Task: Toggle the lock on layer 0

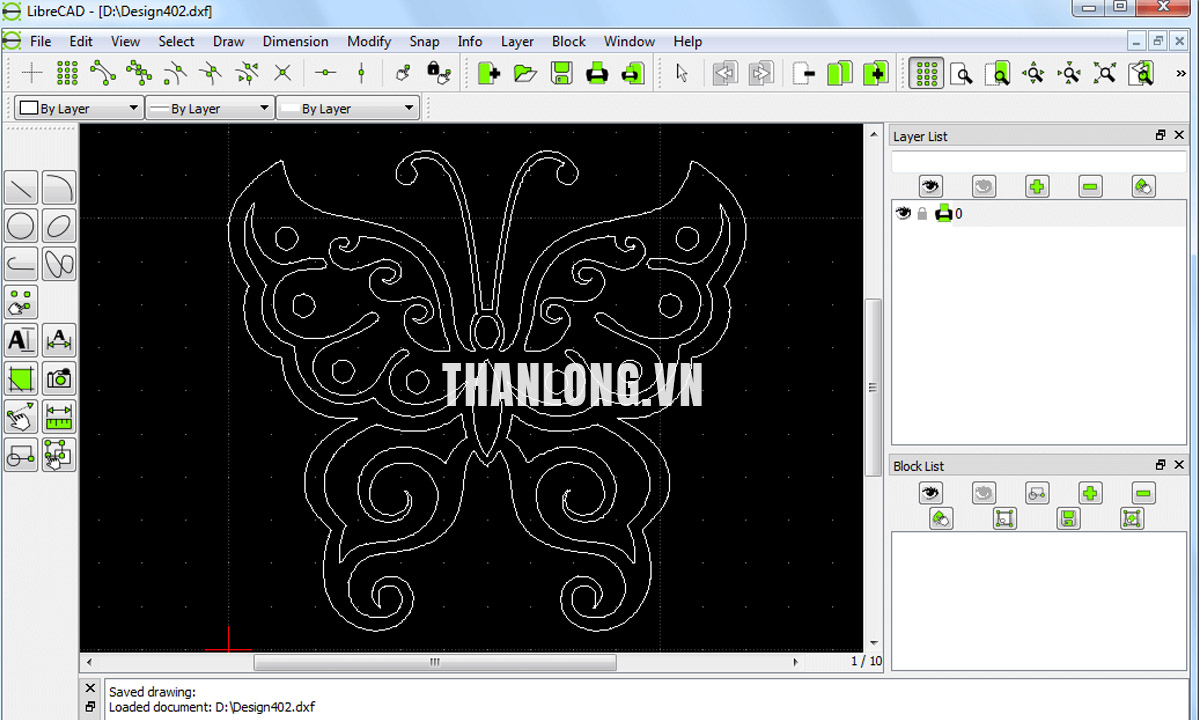Action: click(x=922, y=213)
